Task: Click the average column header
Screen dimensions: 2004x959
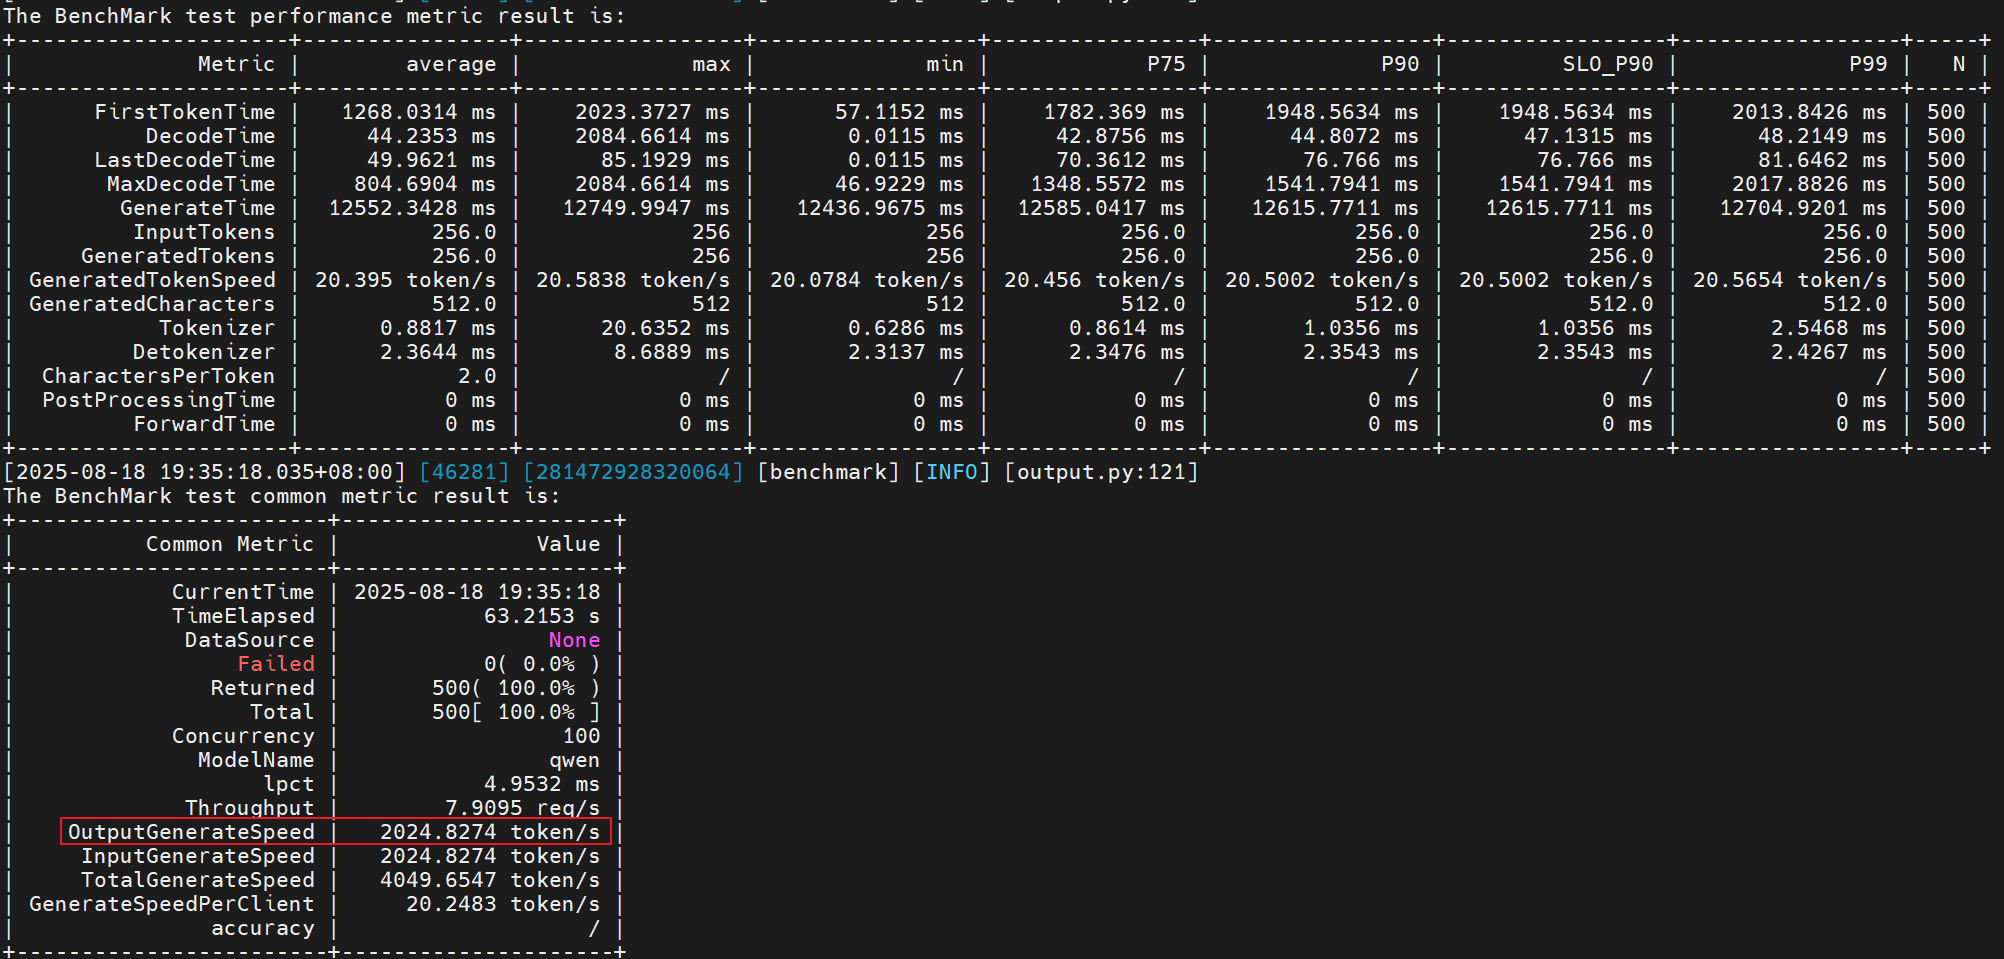Action: point(451,64)
